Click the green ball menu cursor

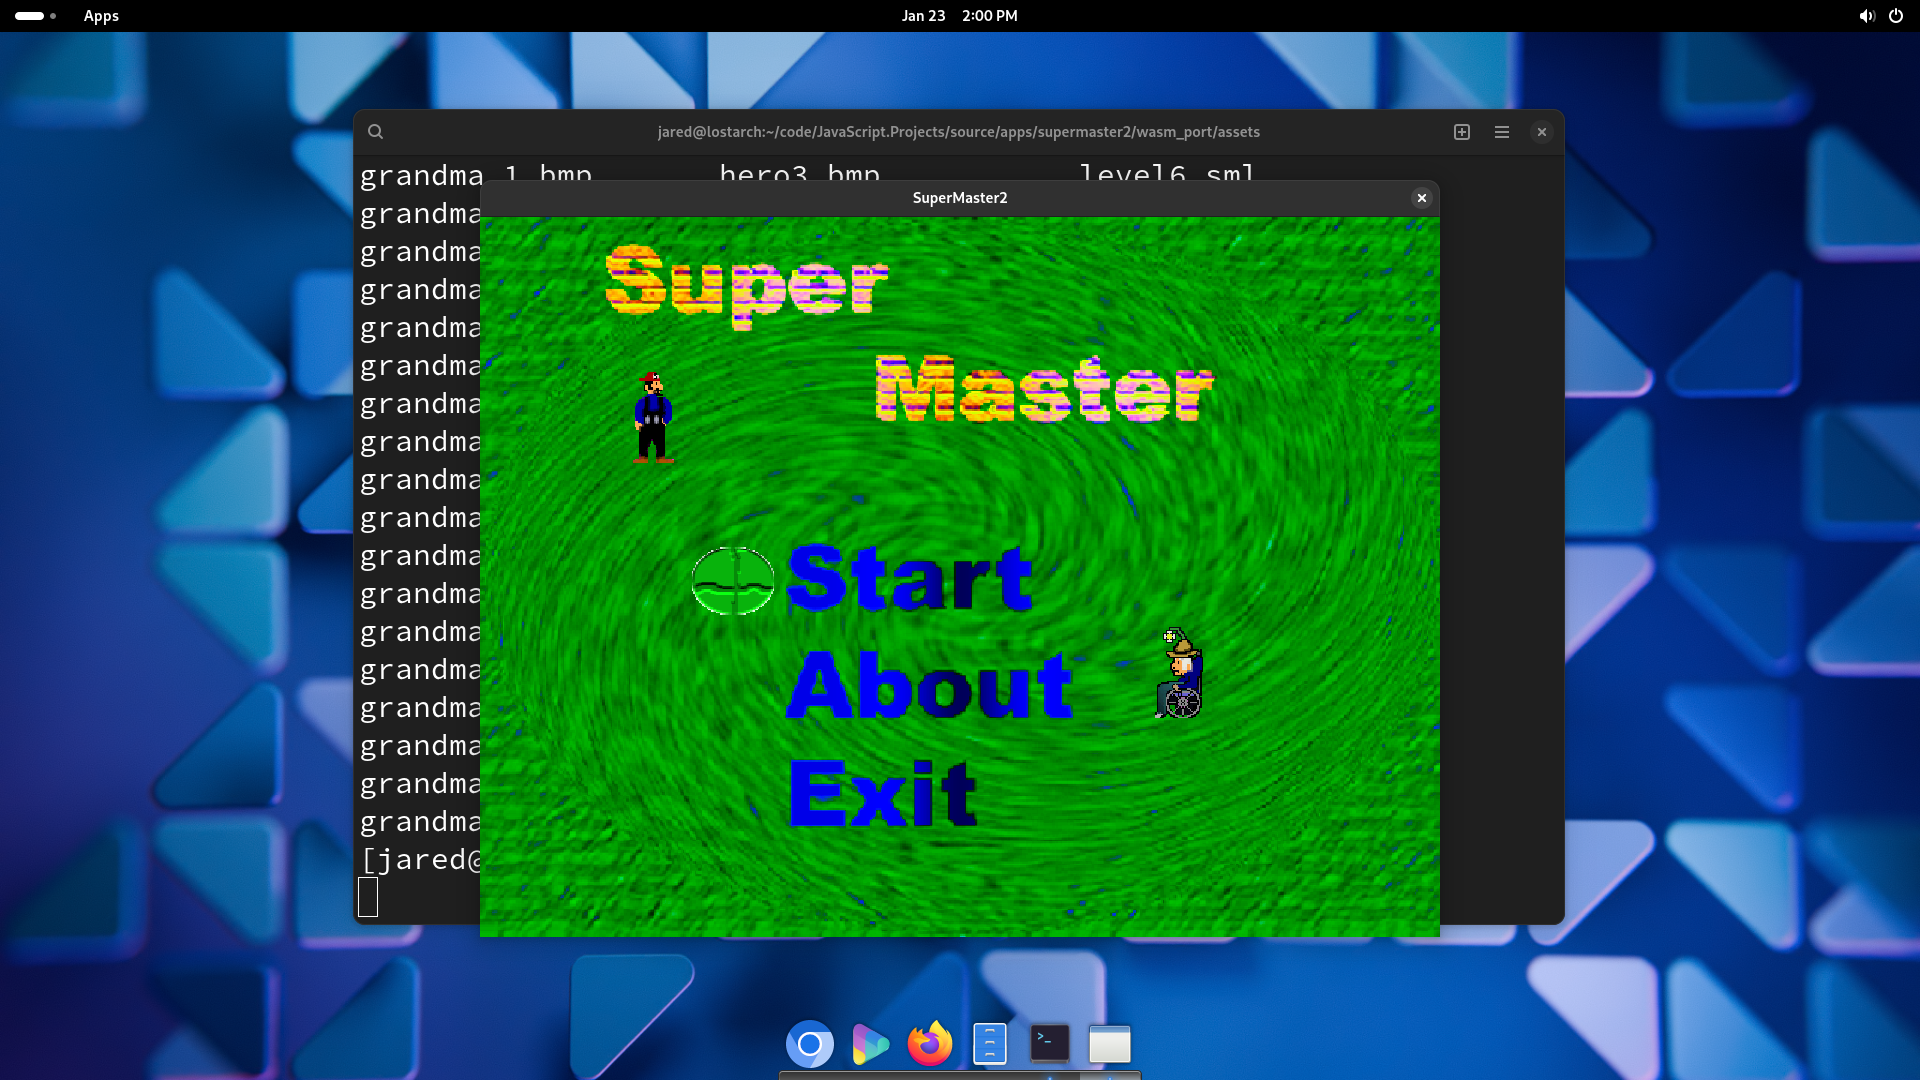[733, 580]
